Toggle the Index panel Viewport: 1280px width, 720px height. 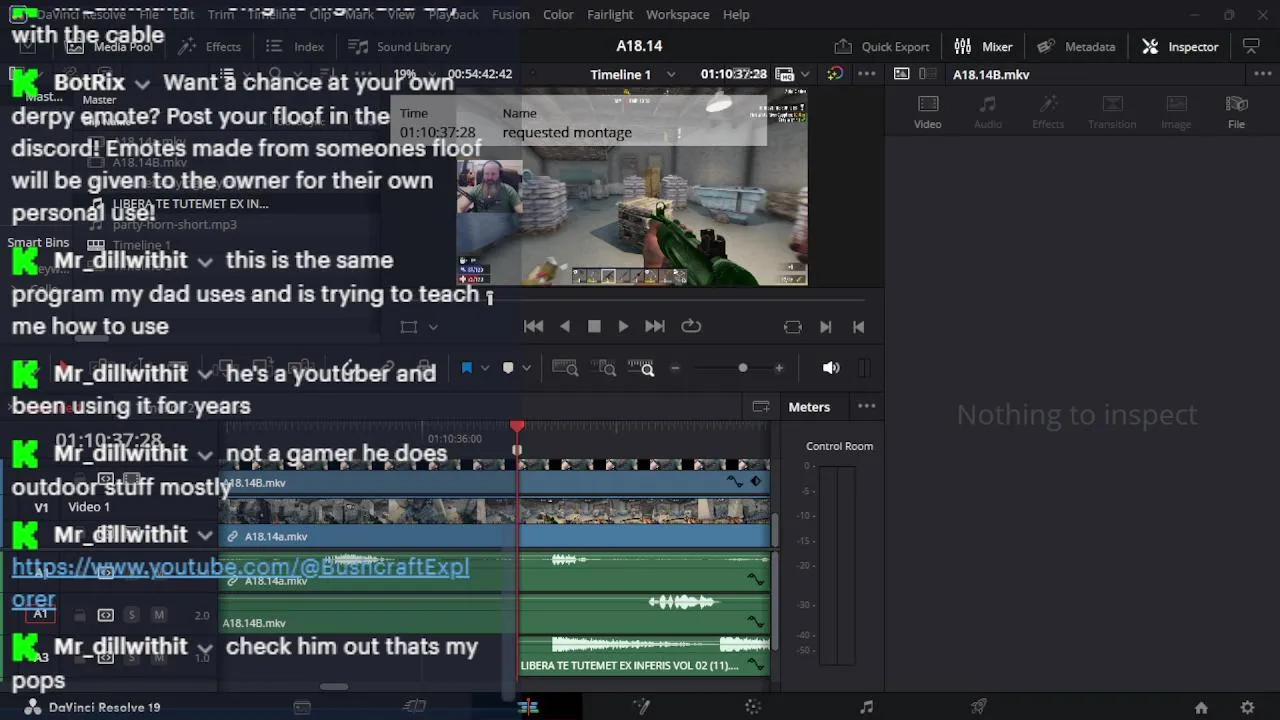click(295, 46)
